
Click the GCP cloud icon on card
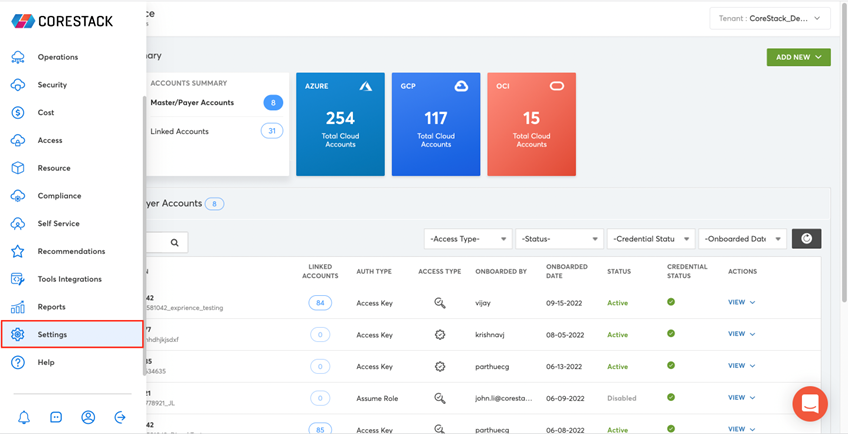(x=461, y=86)
